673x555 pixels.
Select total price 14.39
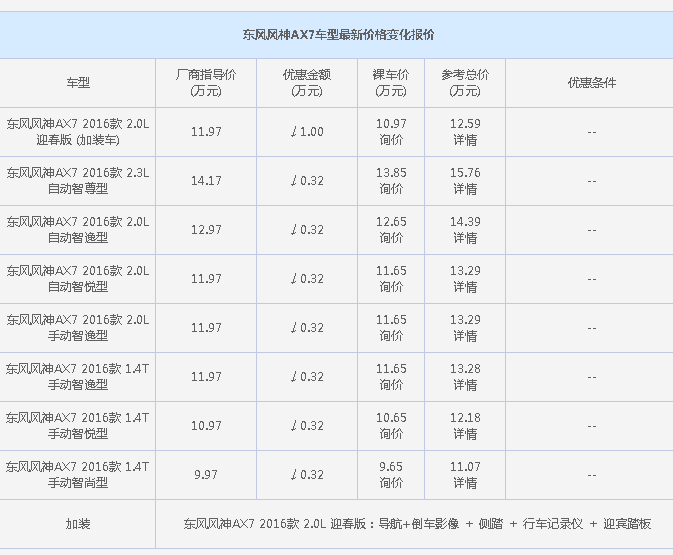[465, 221]
